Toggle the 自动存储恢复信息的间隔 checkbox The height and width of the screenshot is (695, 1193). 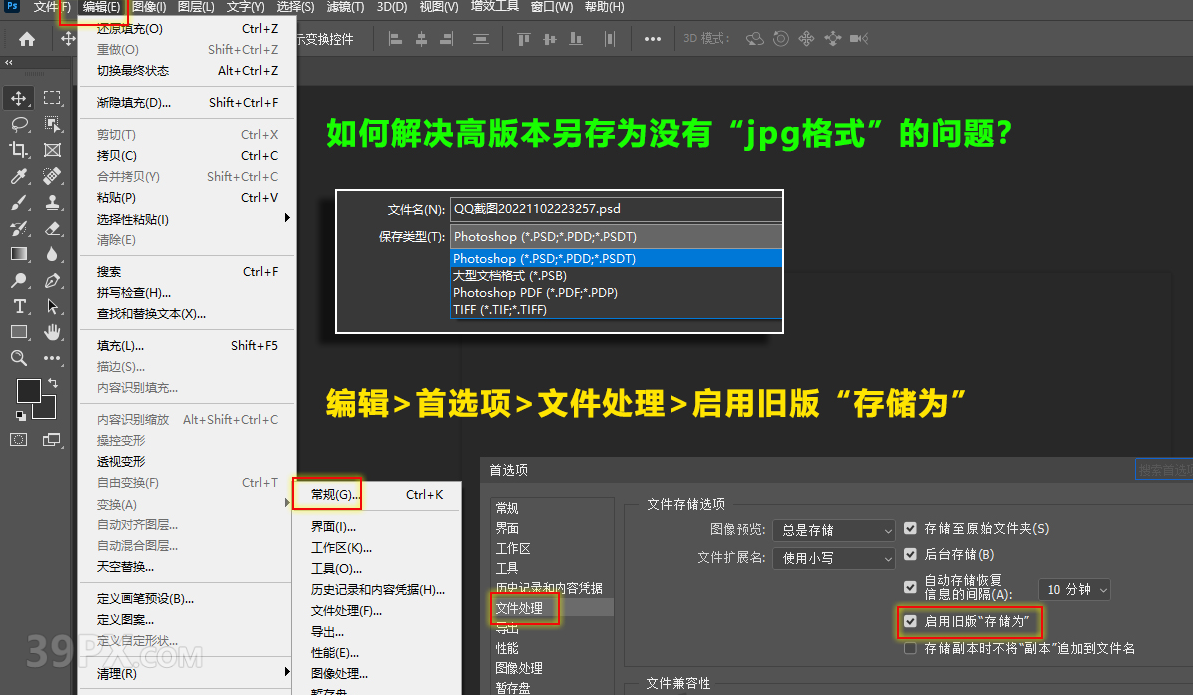pos(910,587)
